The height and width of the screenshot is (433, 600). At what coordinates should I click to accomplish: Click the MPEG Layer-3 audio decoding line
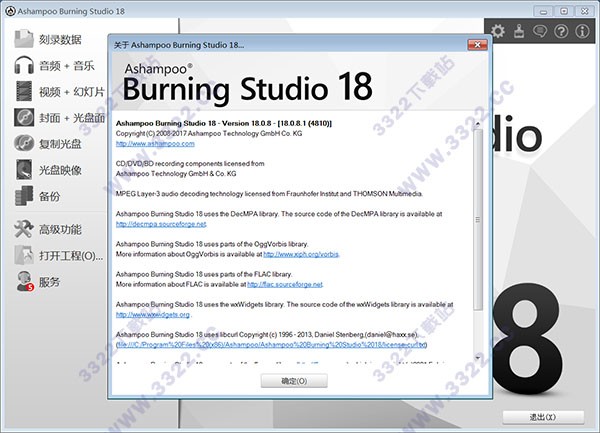tap(269, 194)
